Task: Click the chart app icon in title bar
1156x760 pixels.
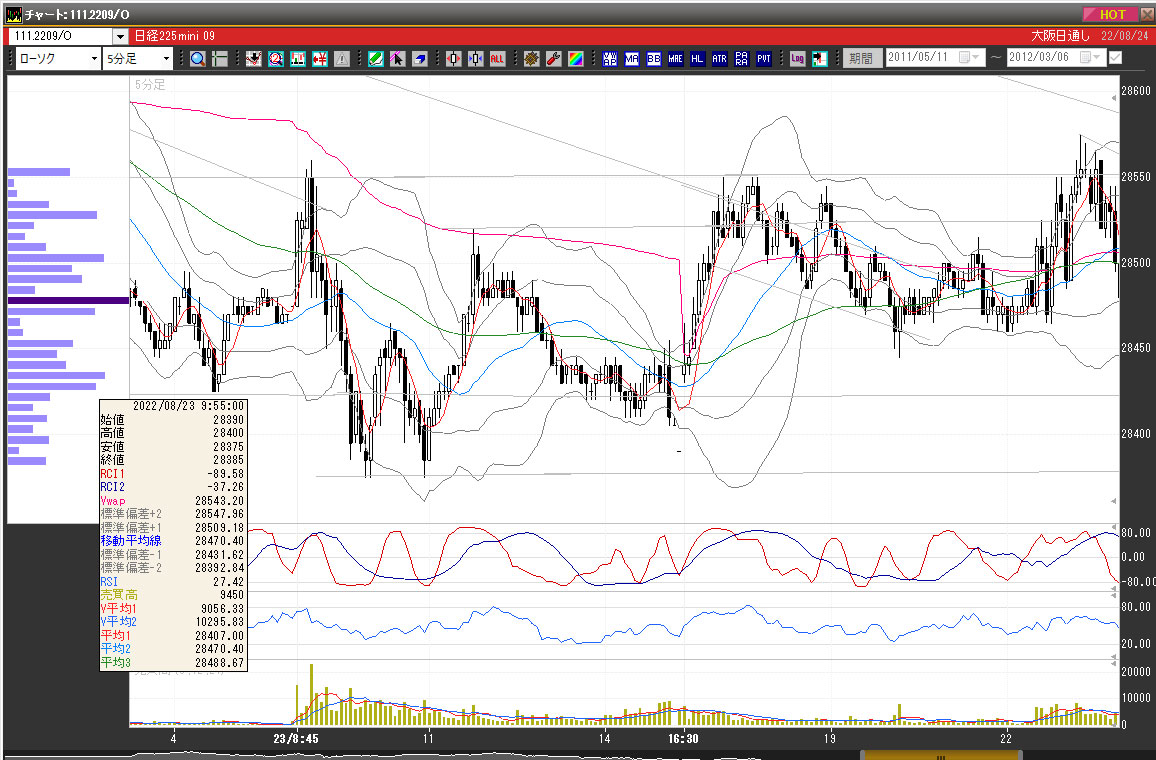Action: pyautogui.click(x=13, y=14)
